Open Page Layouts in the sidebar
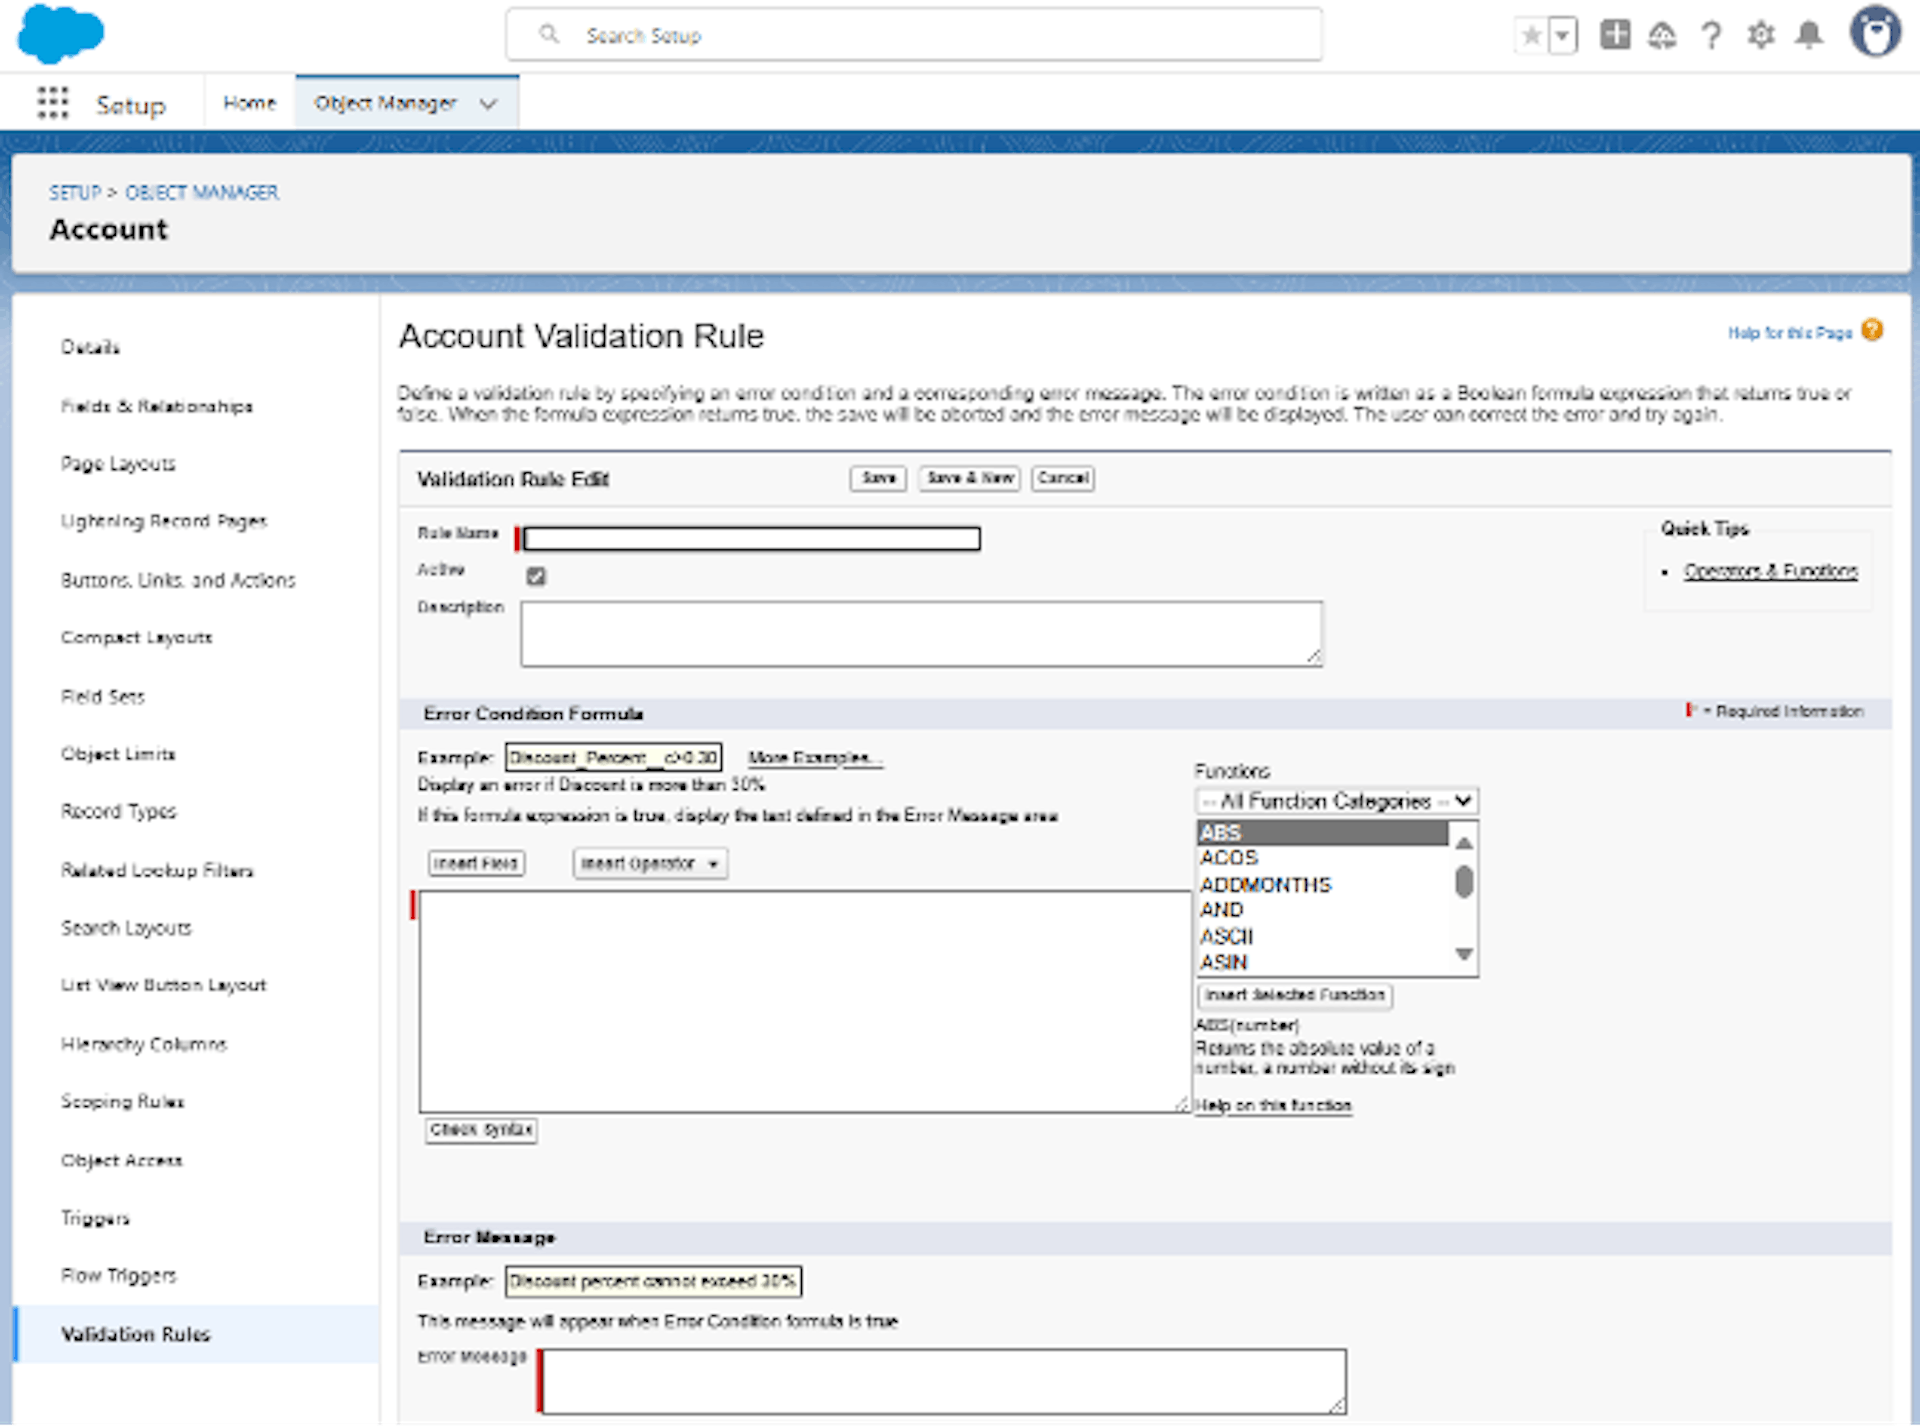 click(118, 464)
